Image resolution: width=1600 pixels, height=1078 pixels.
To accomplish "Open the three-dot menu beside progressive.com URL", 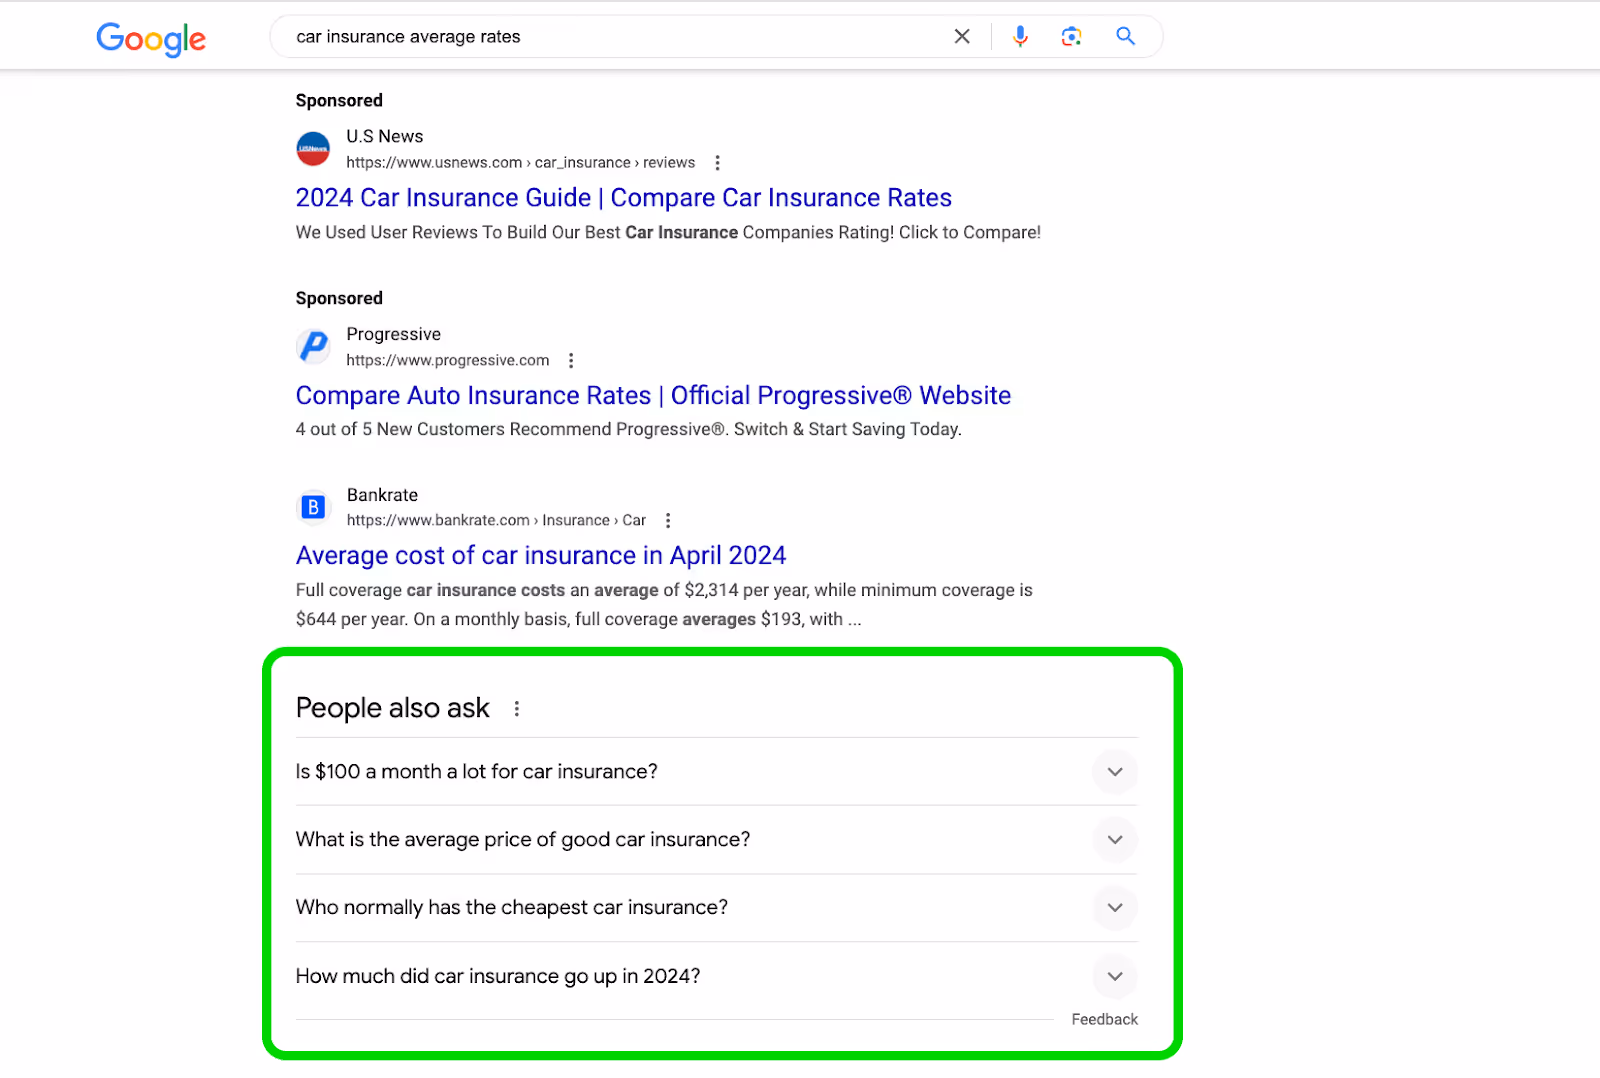I will [x=571, y=361].
